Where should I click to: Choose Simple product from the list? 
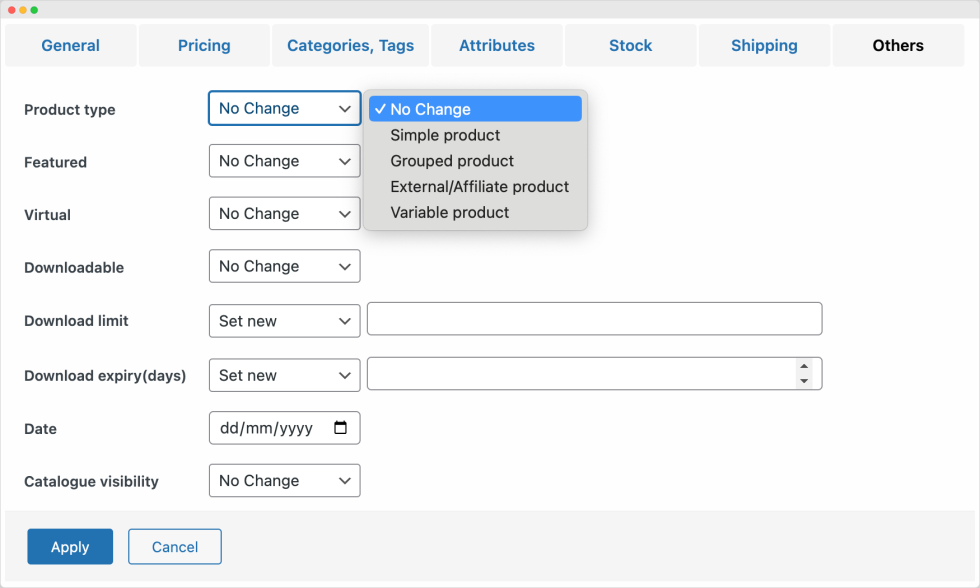(x=445, y=135)
